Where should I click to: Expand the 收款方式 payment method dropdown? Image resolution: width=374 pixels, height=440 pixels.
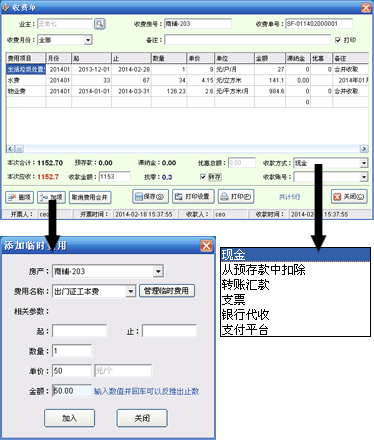pyautogui.click(x=364, y=163)
